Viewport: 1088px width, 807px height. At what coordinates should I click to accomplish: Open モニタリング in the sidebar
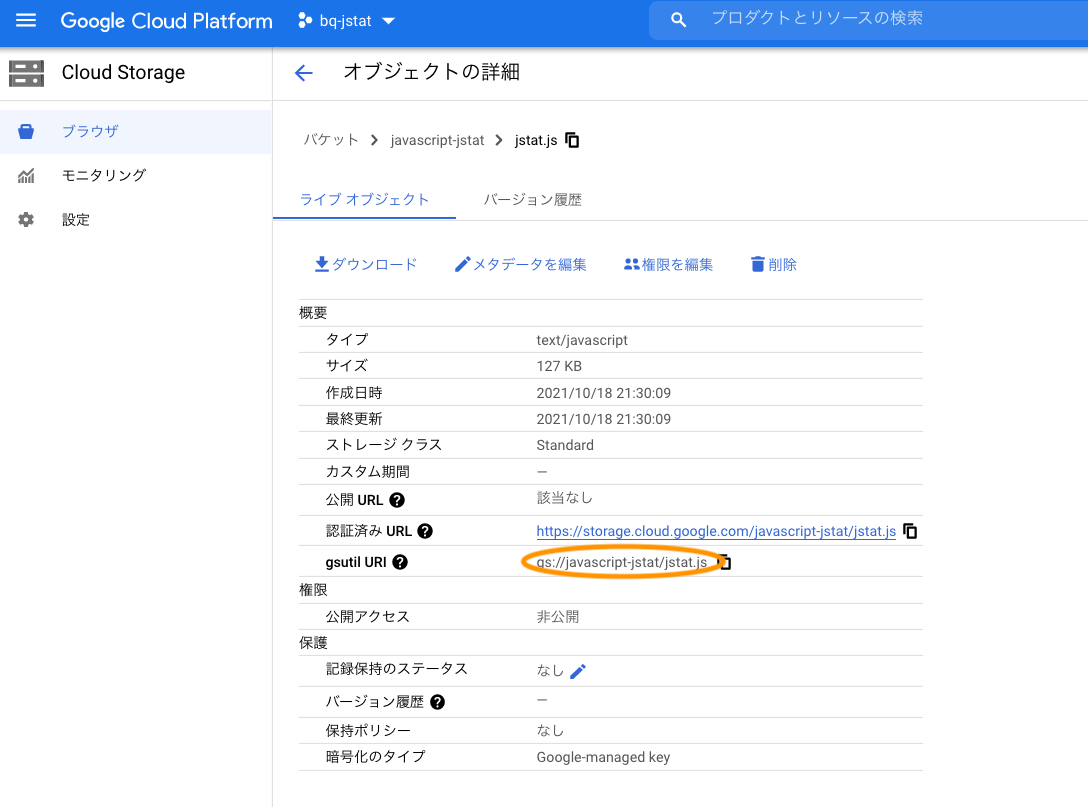coord(136,176)
